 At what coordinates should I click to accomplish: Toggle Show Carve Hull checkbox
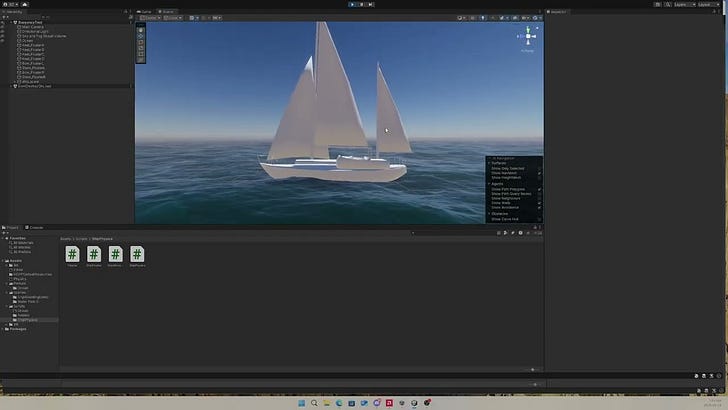[x=540, y=219]
